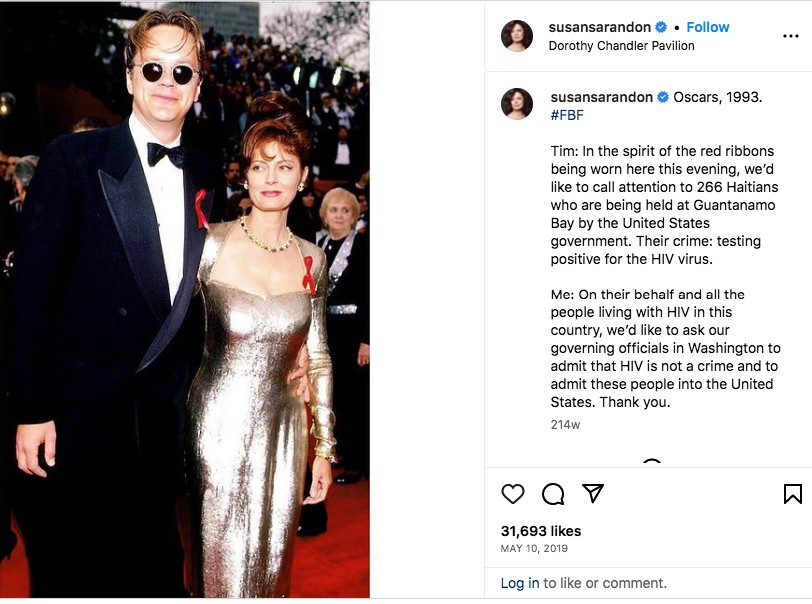Click the verified badge in the caption
The width and height of the screenshot is (812, 604).
point(661,97)
